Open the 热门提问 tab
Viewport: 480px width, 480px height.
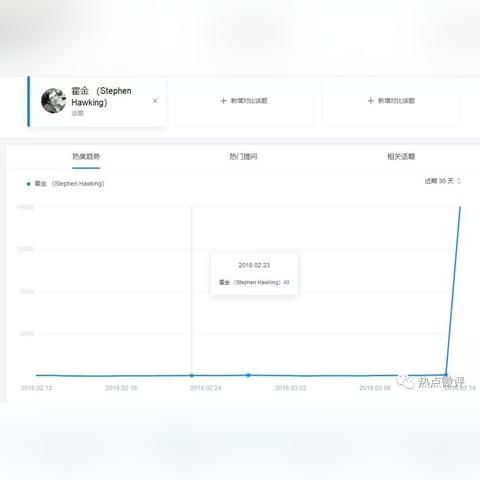tap(243, 156)
